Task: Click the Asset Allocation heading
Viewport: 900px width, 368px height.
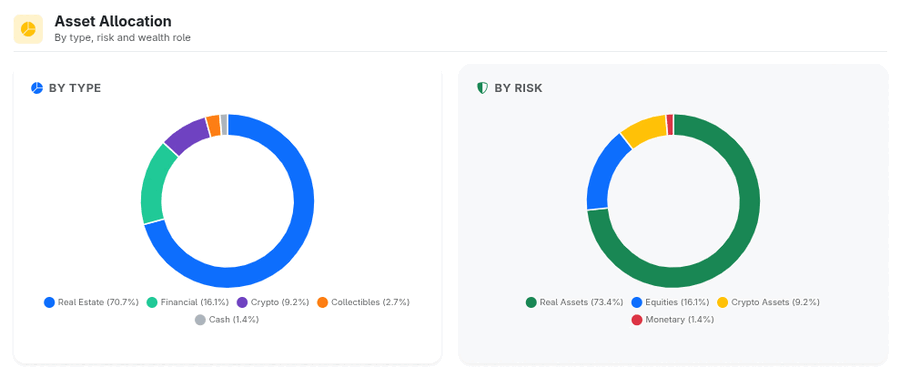Action: pos(113,22)
